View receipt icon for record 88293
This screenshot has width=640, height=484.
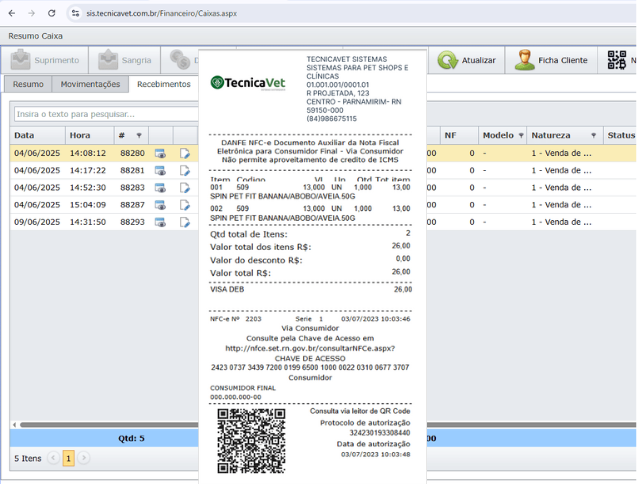[160, 222]
